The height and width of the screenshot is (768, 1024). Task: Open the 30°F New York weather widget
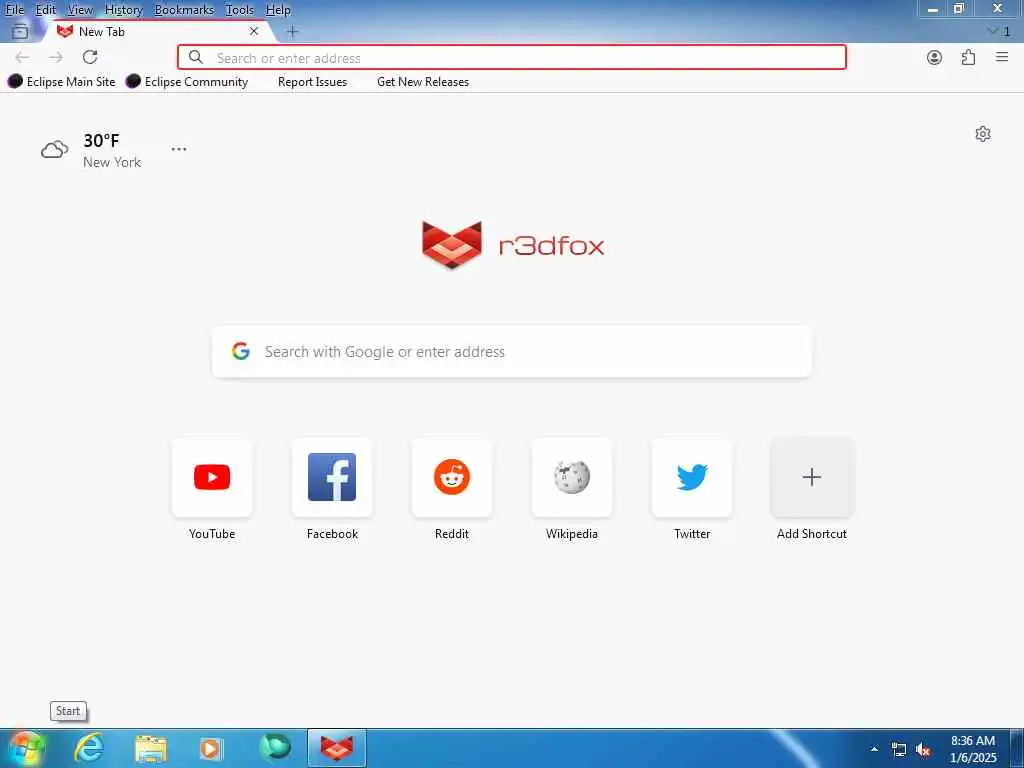tap(91, 150)
